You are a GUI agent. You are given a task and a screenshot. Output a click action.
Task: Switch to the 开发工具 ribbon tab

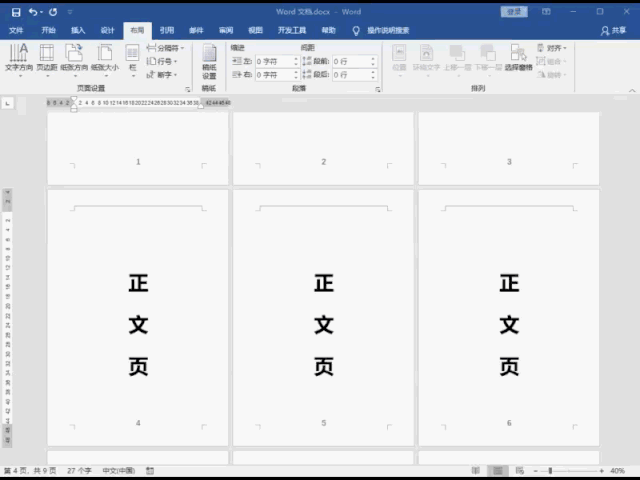[x=292, y=30]
